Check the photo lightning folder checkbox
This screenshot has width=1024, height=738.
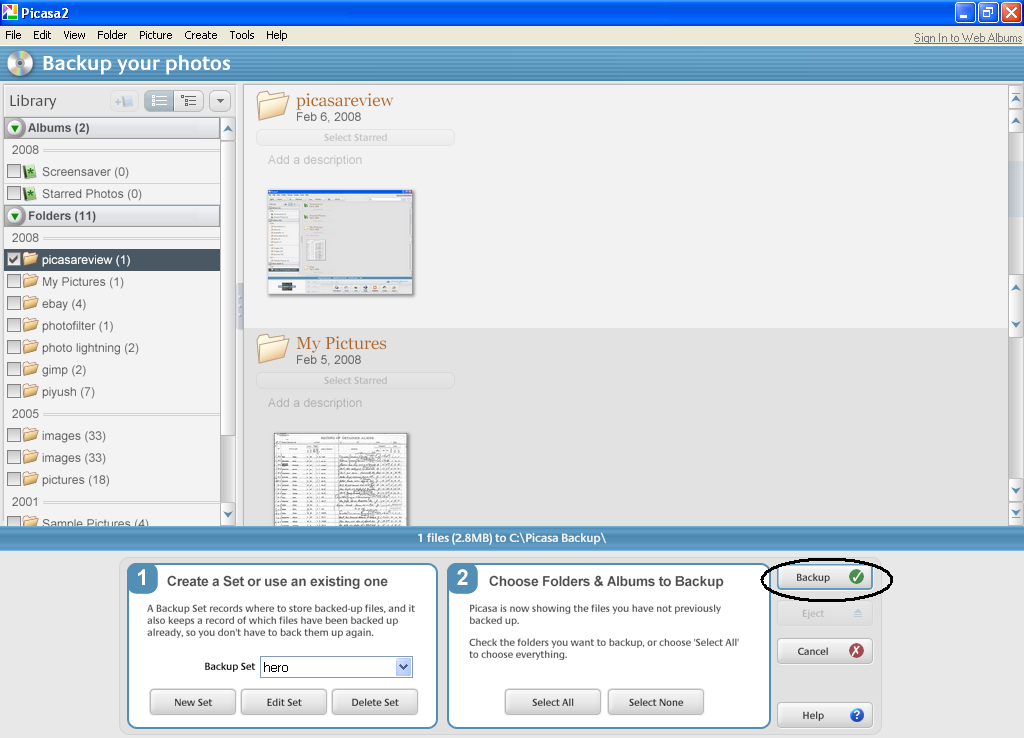click(14, 347)
